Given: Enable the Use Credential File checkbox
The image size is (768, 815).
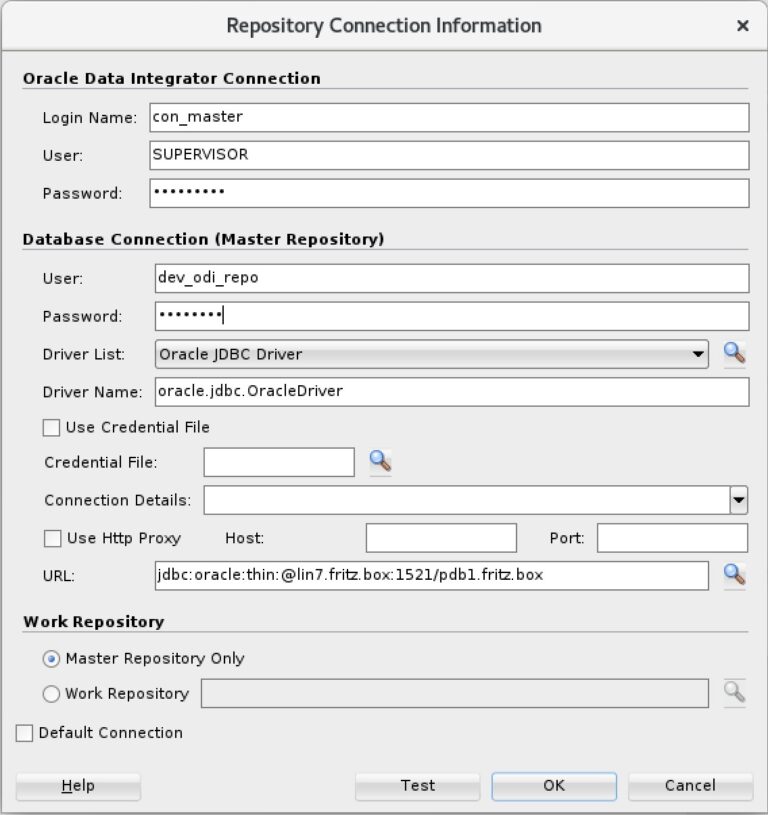Looking at the screenshot, I should (51, 428).
